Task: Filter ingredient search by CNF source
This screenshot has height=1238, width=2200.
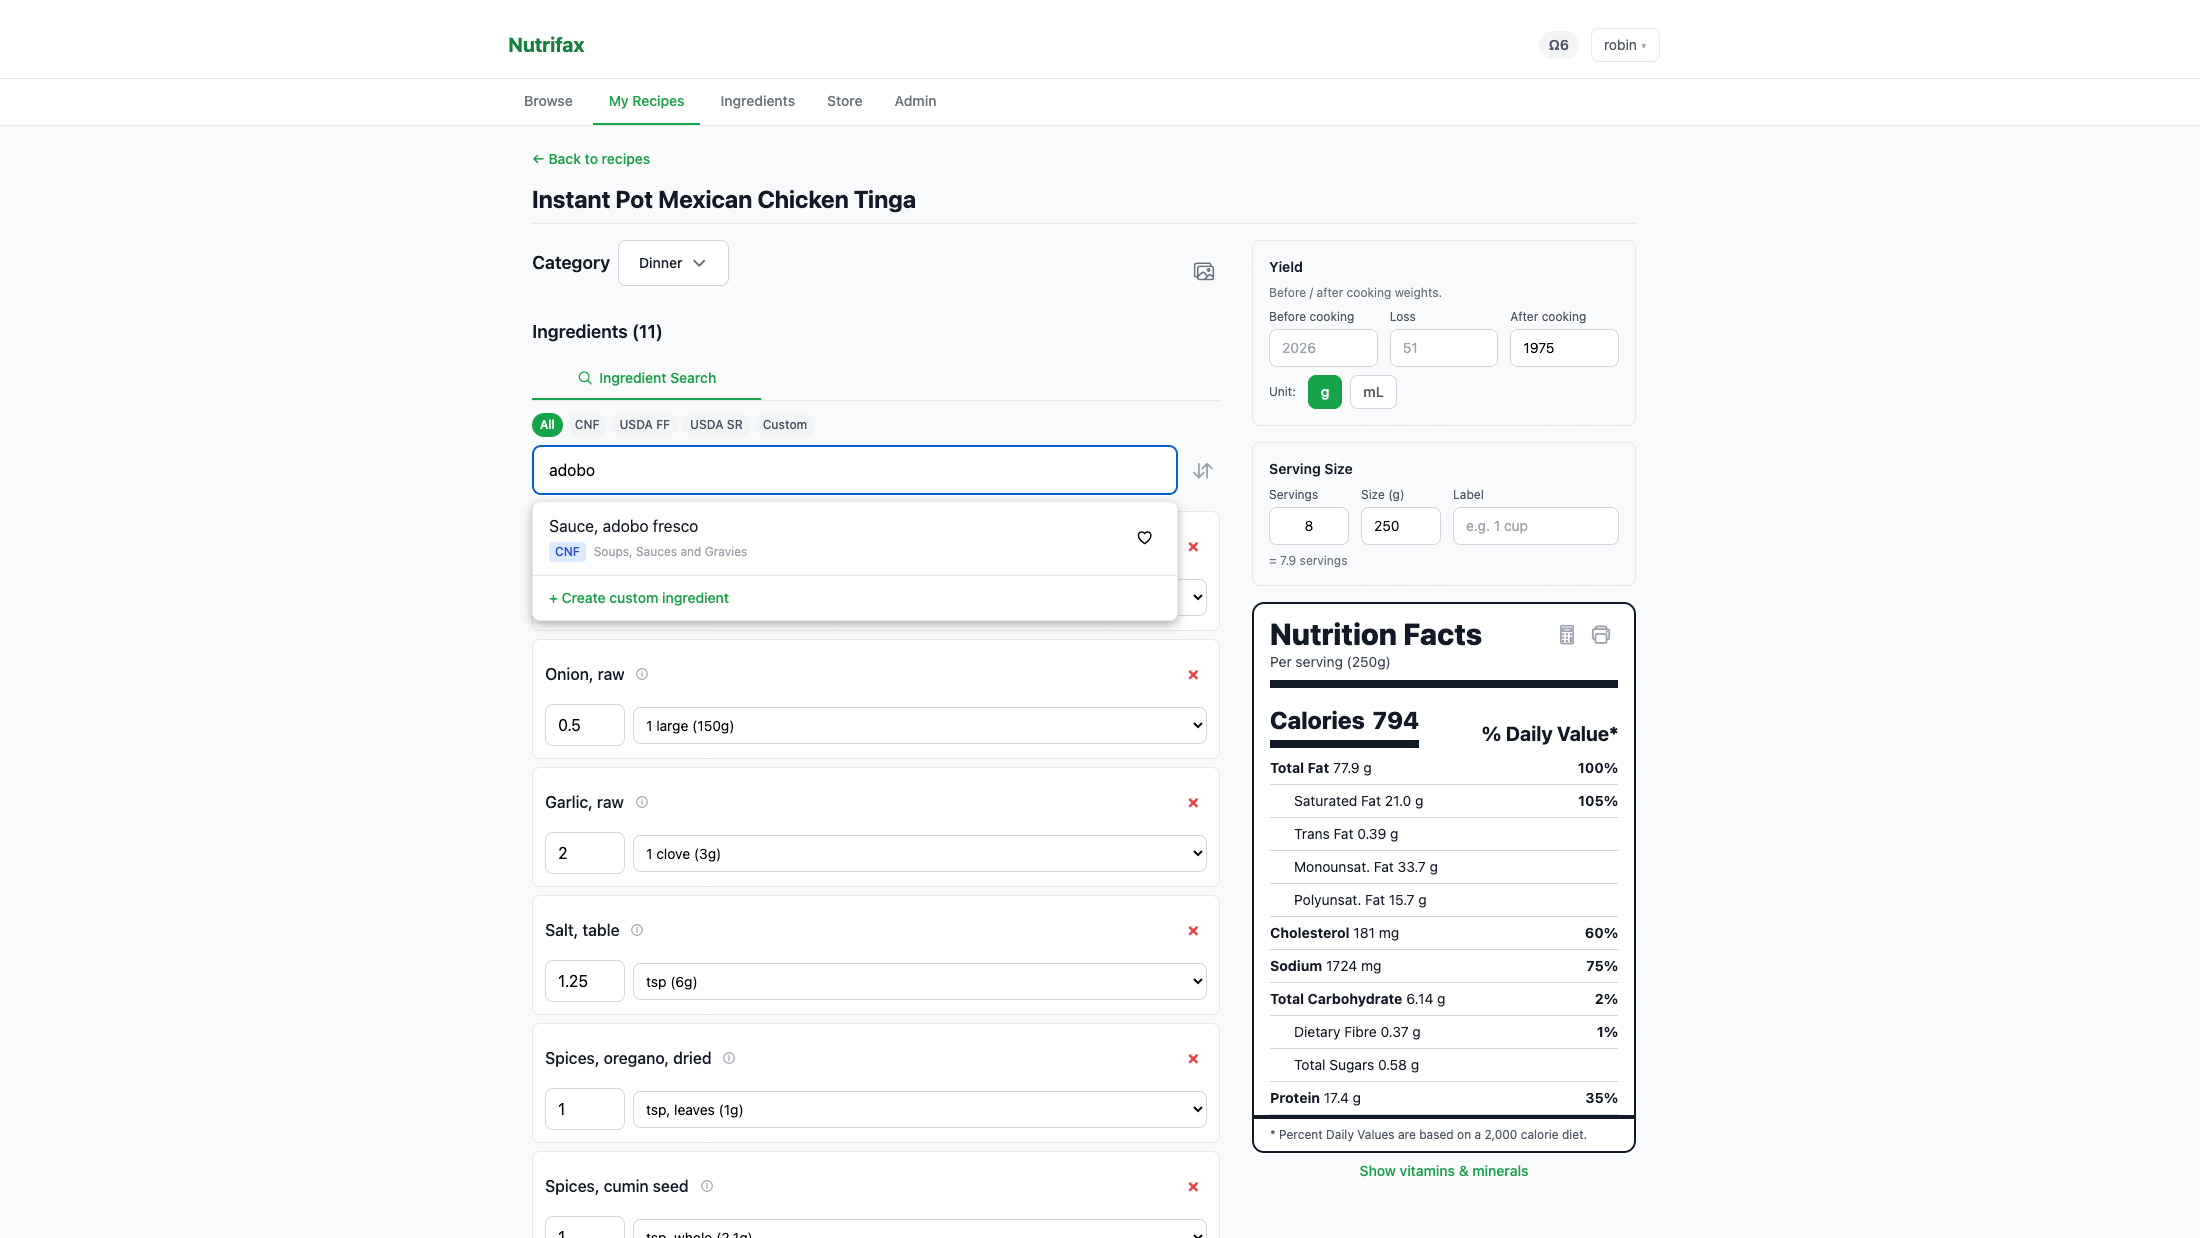Action: coord(586,424)
